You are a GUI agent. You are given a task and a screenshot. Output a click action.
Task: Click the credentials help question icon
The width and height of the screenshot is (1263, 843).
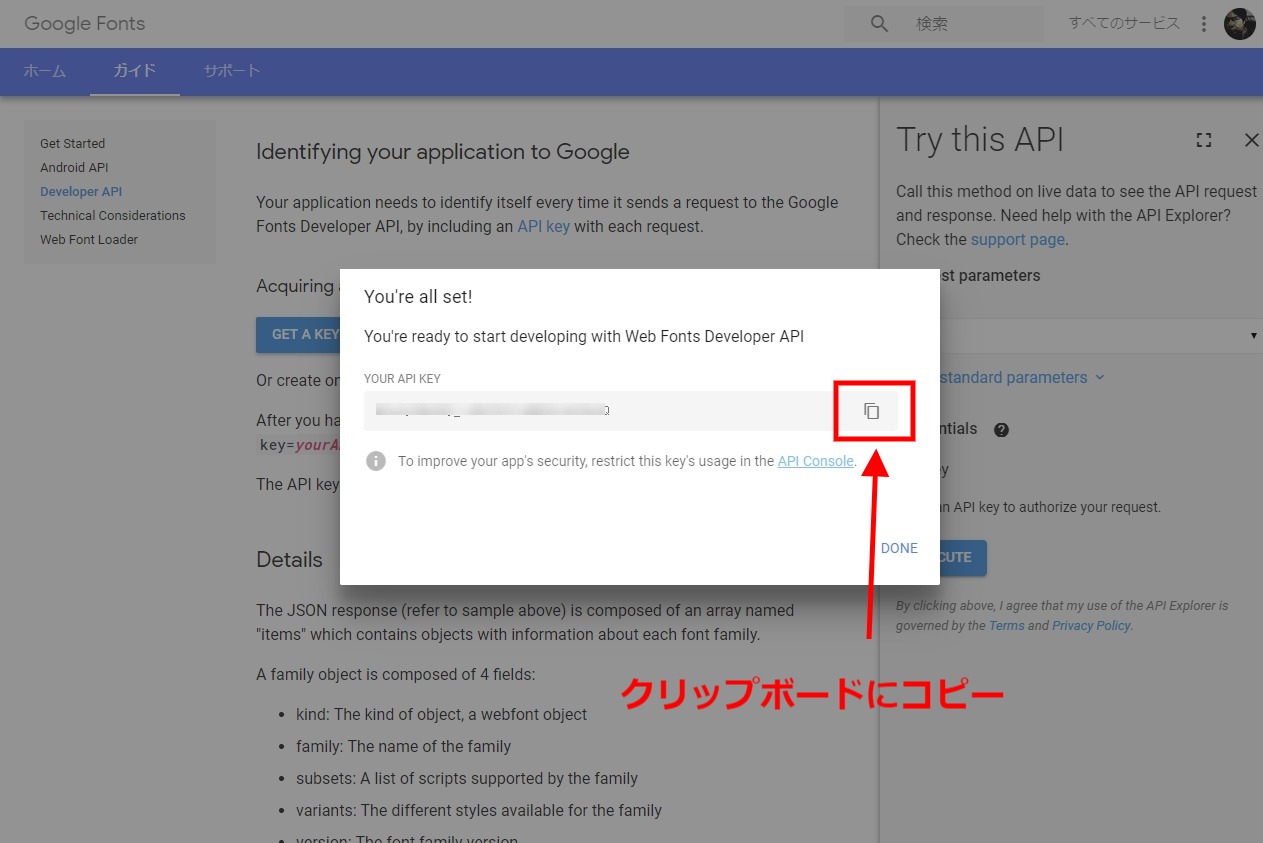coord(1001,430)
